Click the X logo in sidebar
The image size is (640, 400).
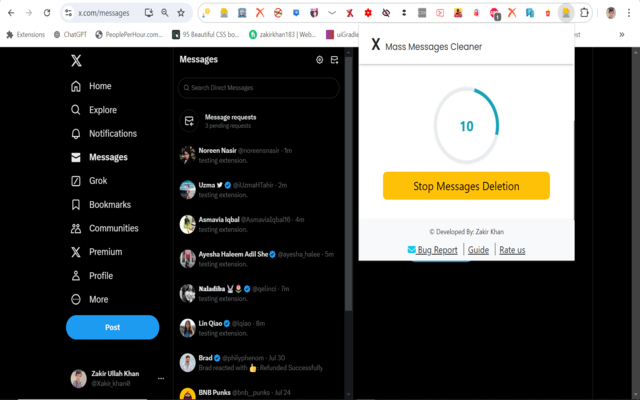click(x=76, y=61)
